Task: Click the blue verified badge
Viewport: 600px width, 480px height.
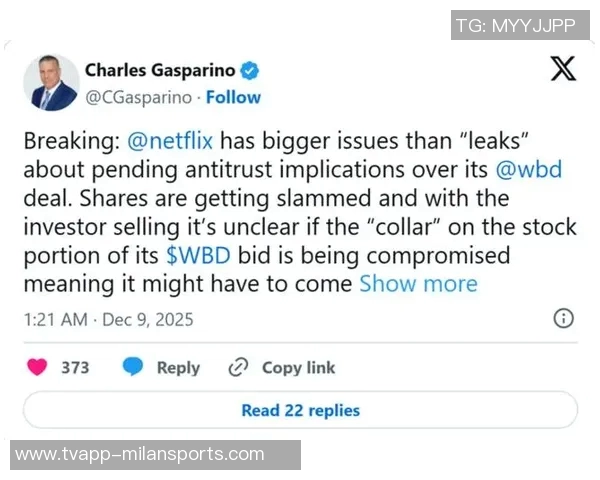Action: click(x=251, y=70)
